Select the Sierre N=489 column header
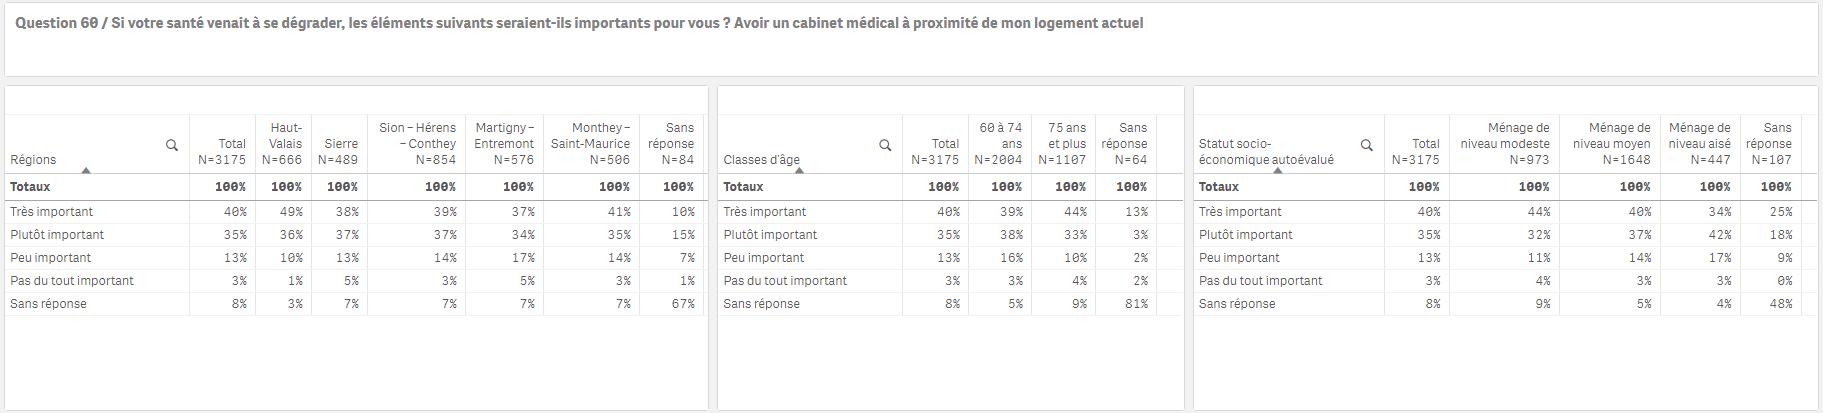Screen dimensions: 1823x413 (x=339, y=144)
